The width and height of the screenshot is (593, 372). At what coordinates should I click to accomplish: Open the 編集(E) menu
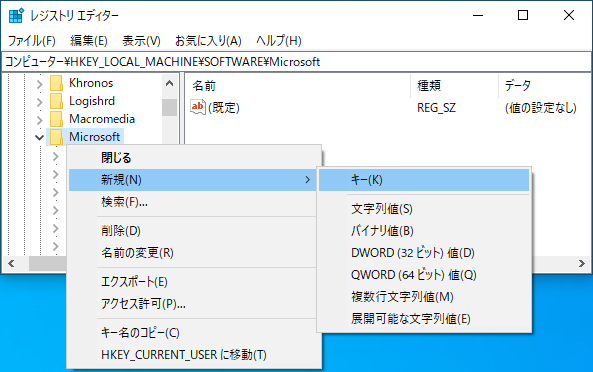coord(89,40)
